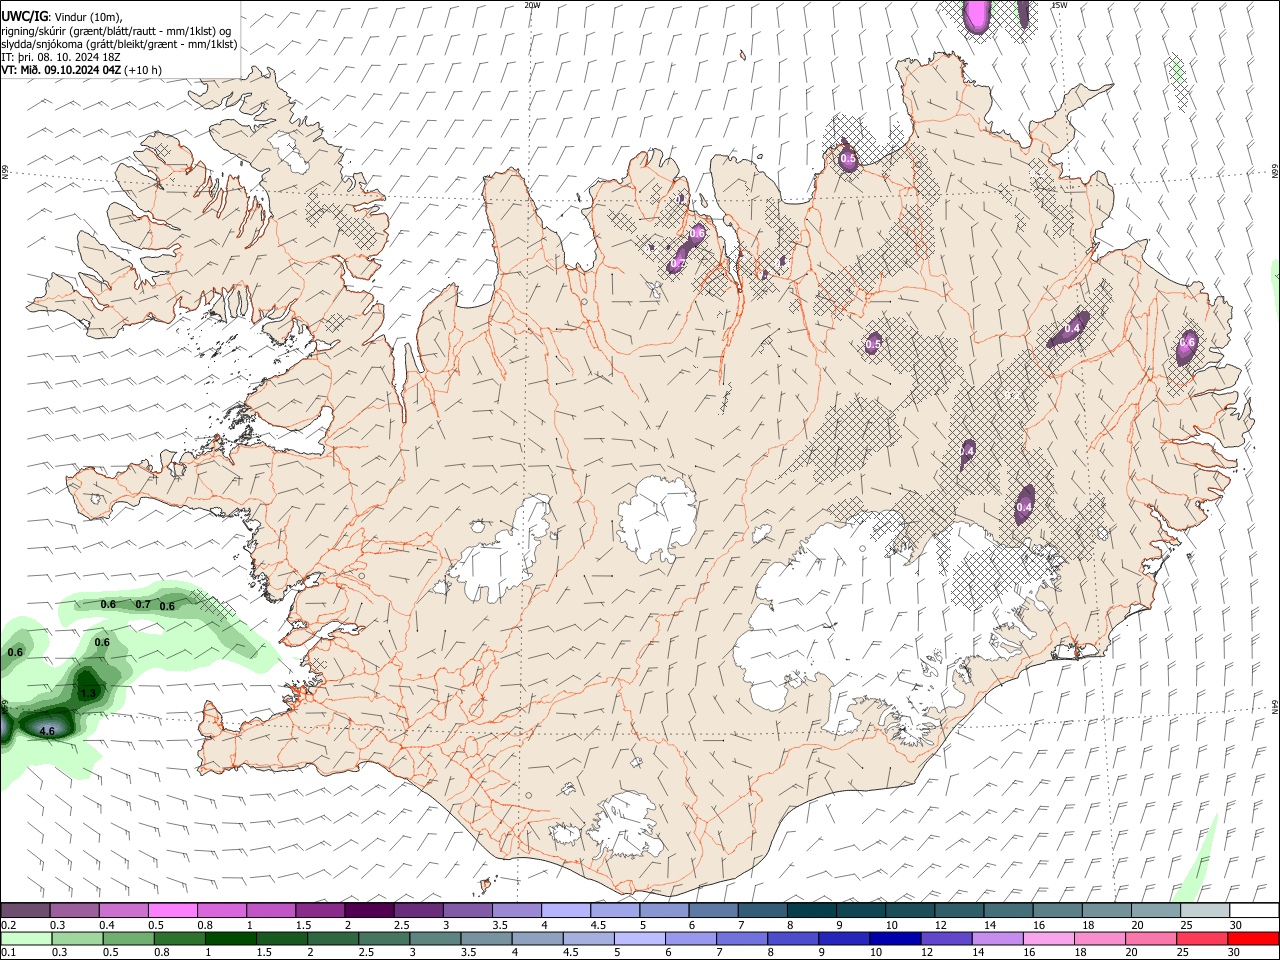Pick violet 12–14 rain scale swatch
The width and height of the screenshot is (1280, 960).
point(946,938)
